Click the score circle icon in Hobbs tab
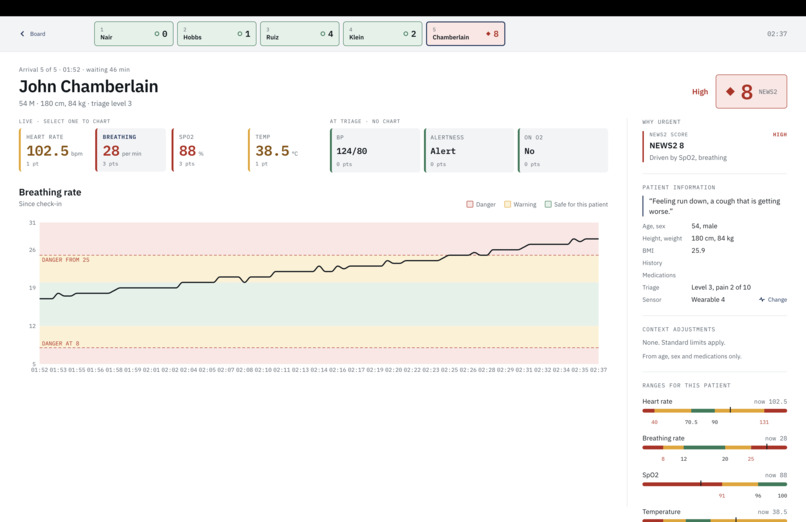Viewport: 806px width, 522px height. tap(240, 34)
